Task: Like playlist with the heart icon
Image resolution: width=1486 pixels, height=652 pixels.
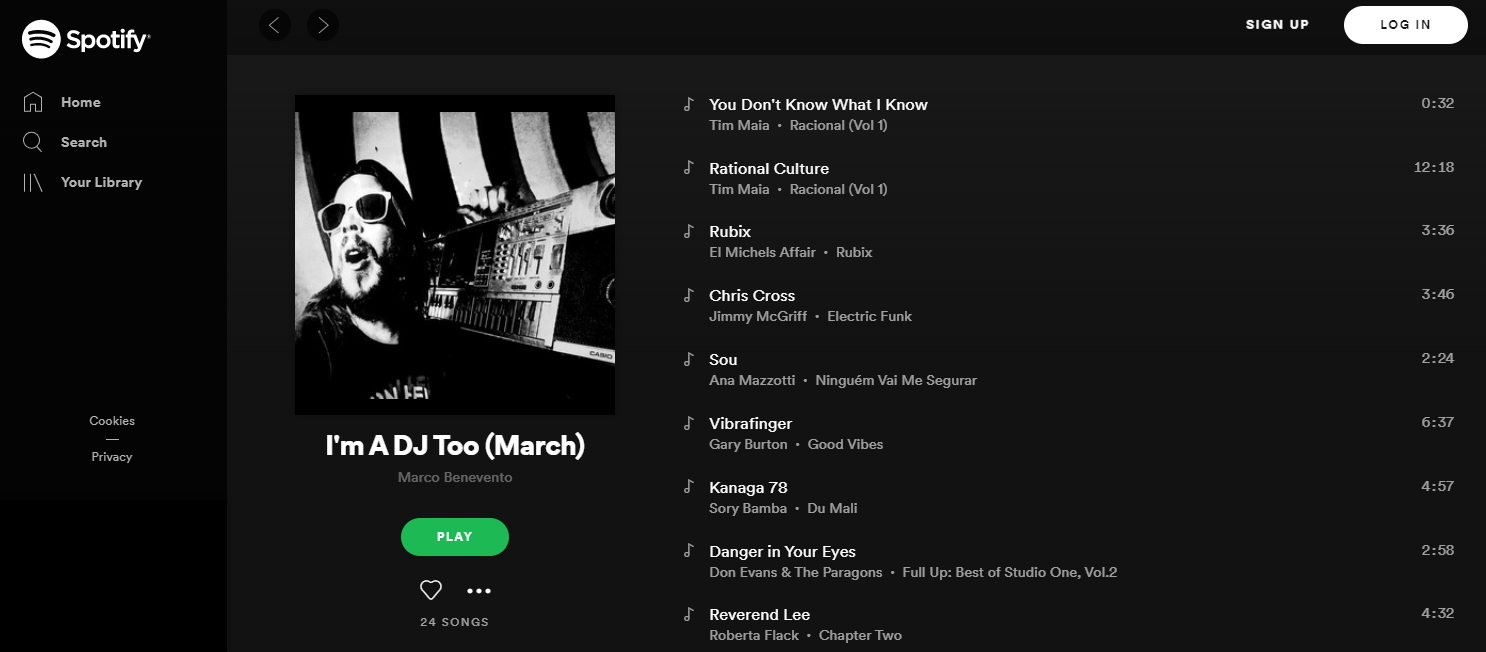Action: pos(431,590)
